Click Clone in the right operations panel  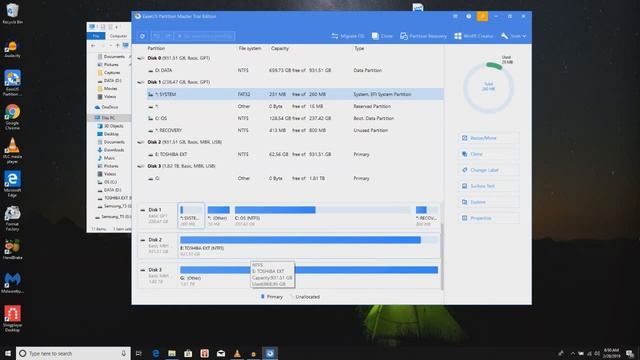pyautogui.click(x=489, y=154)
